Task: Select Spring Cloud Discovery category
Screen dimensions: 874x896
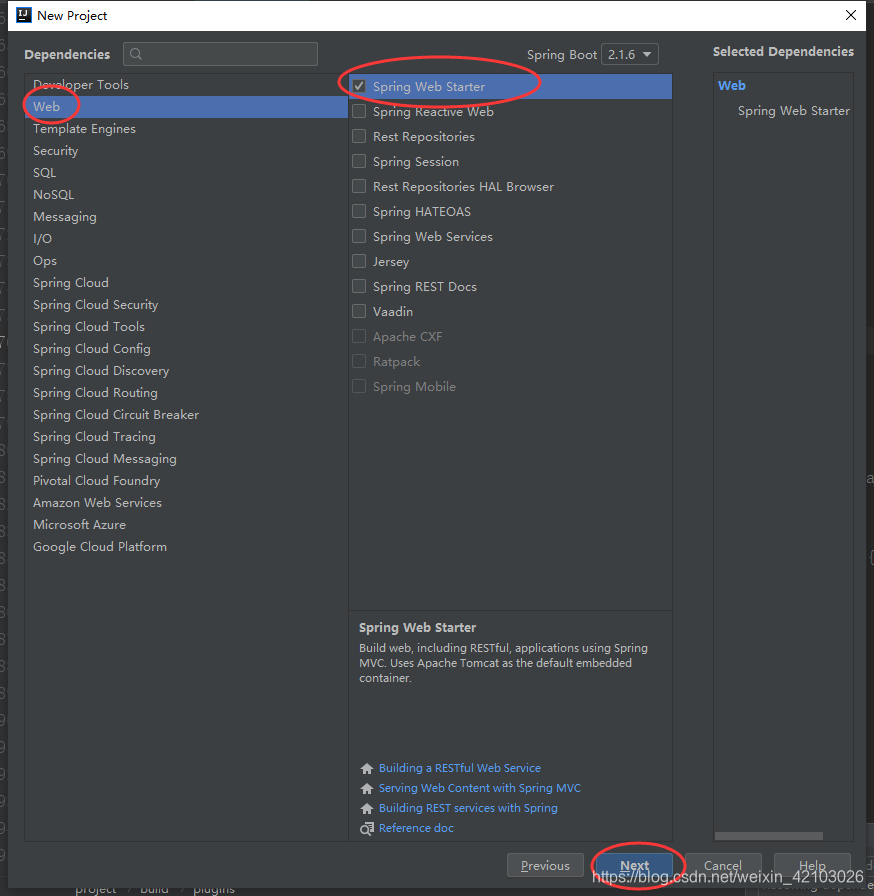Action: coord(186,371)
